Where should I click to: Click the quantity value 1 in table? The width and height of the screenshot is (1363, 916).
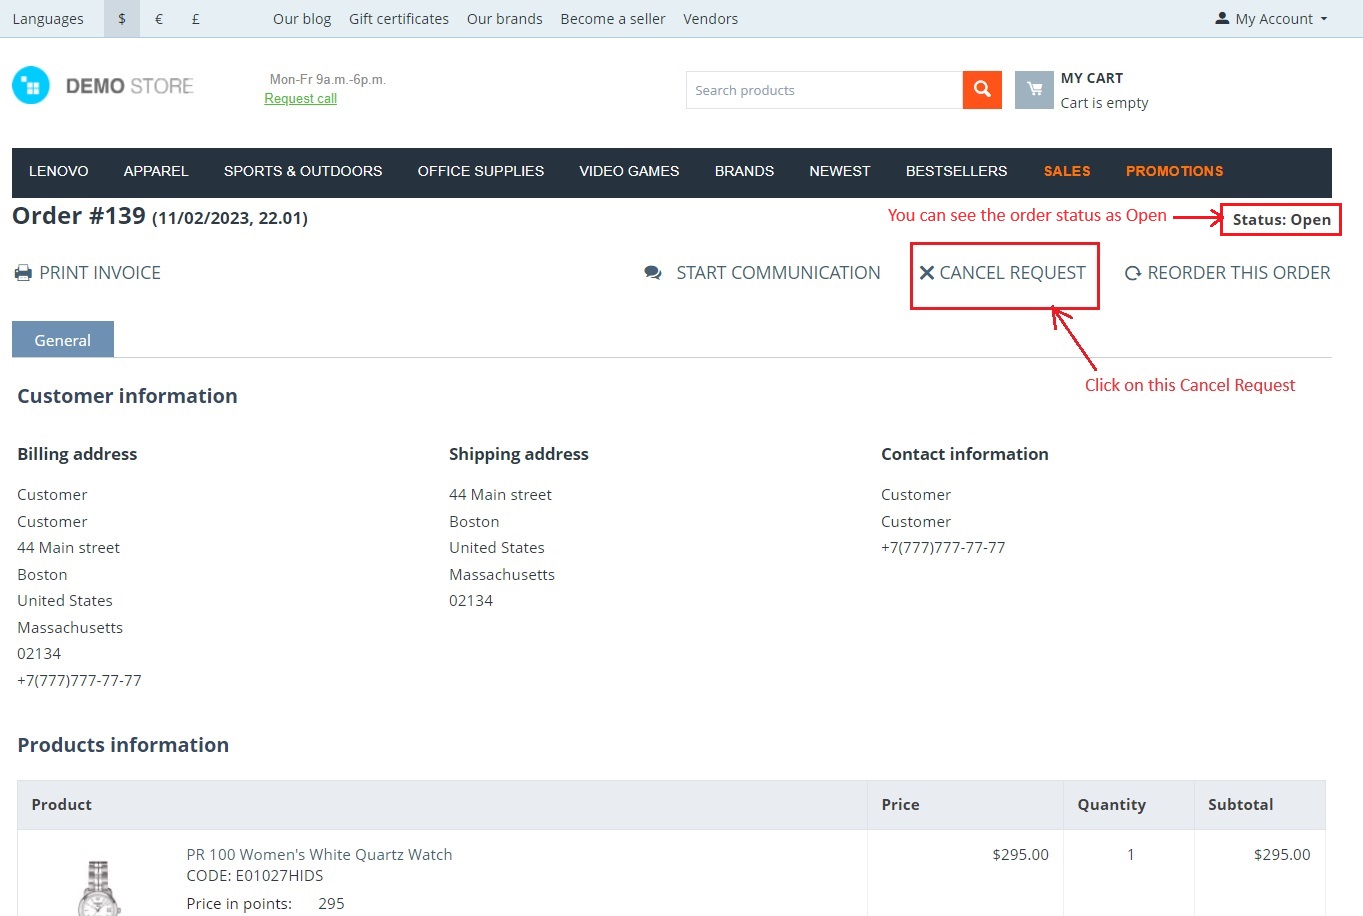click(1131, 854)
